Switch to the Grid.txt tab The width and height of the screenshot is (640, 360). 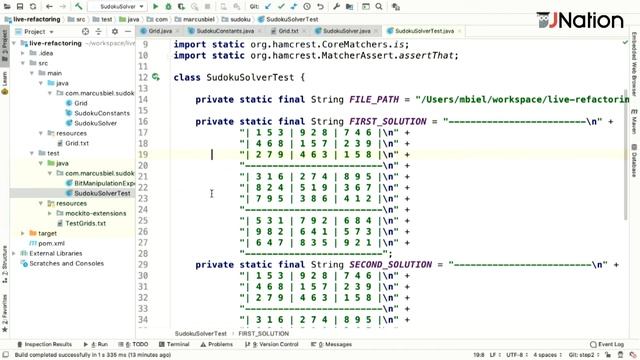point(288,31)
